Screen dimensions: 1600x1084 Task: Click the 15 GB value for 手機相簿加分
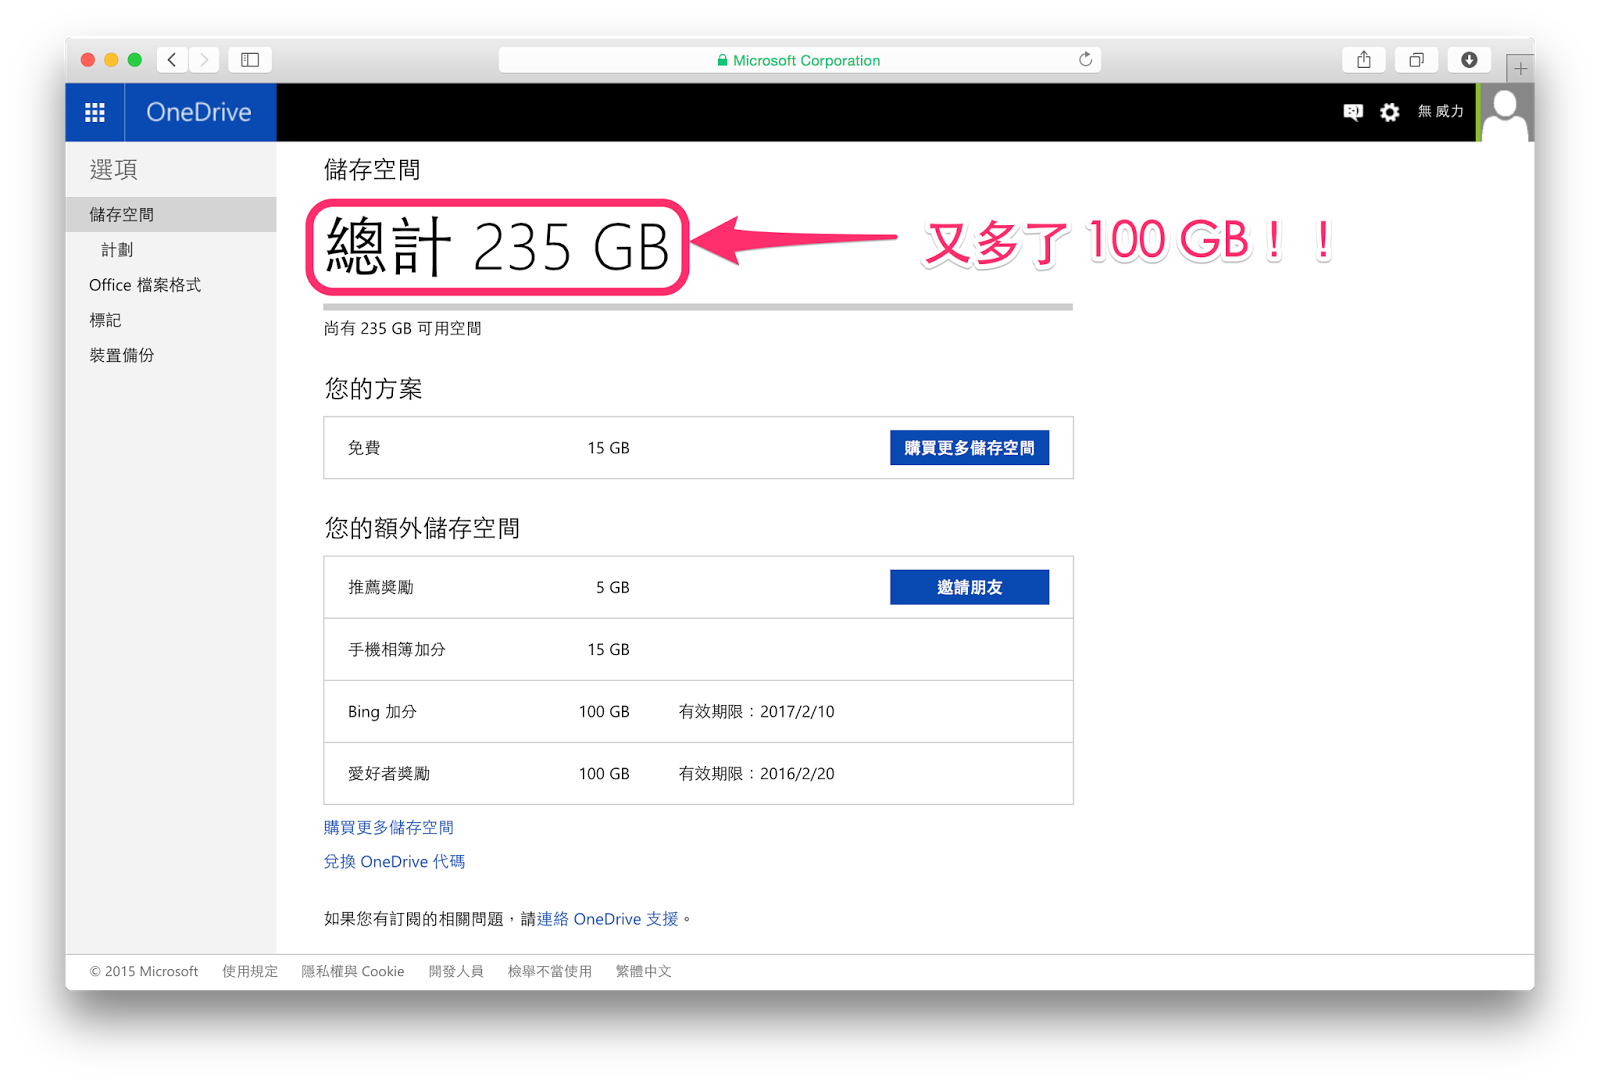pos(608,649)
